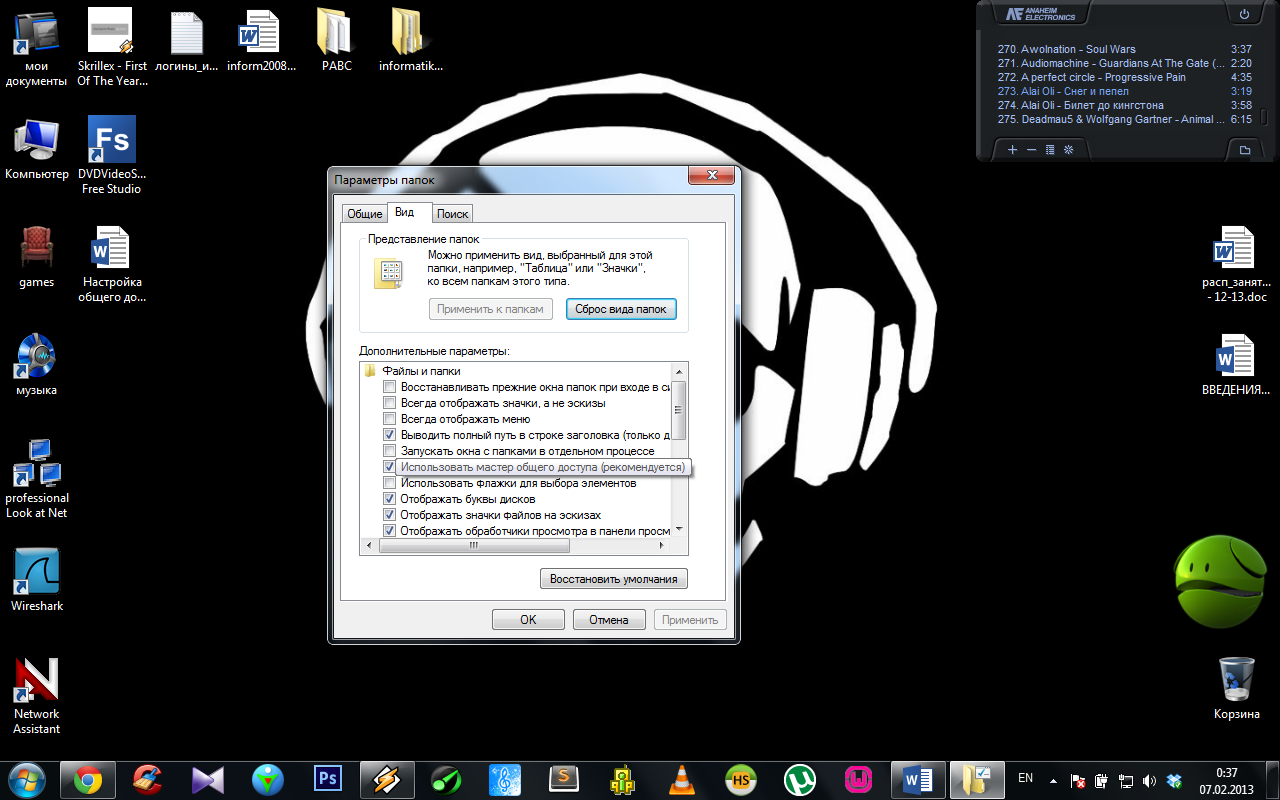Open the HS green icon on the taskbar
1280x800 pixels.
pos(741,779)
